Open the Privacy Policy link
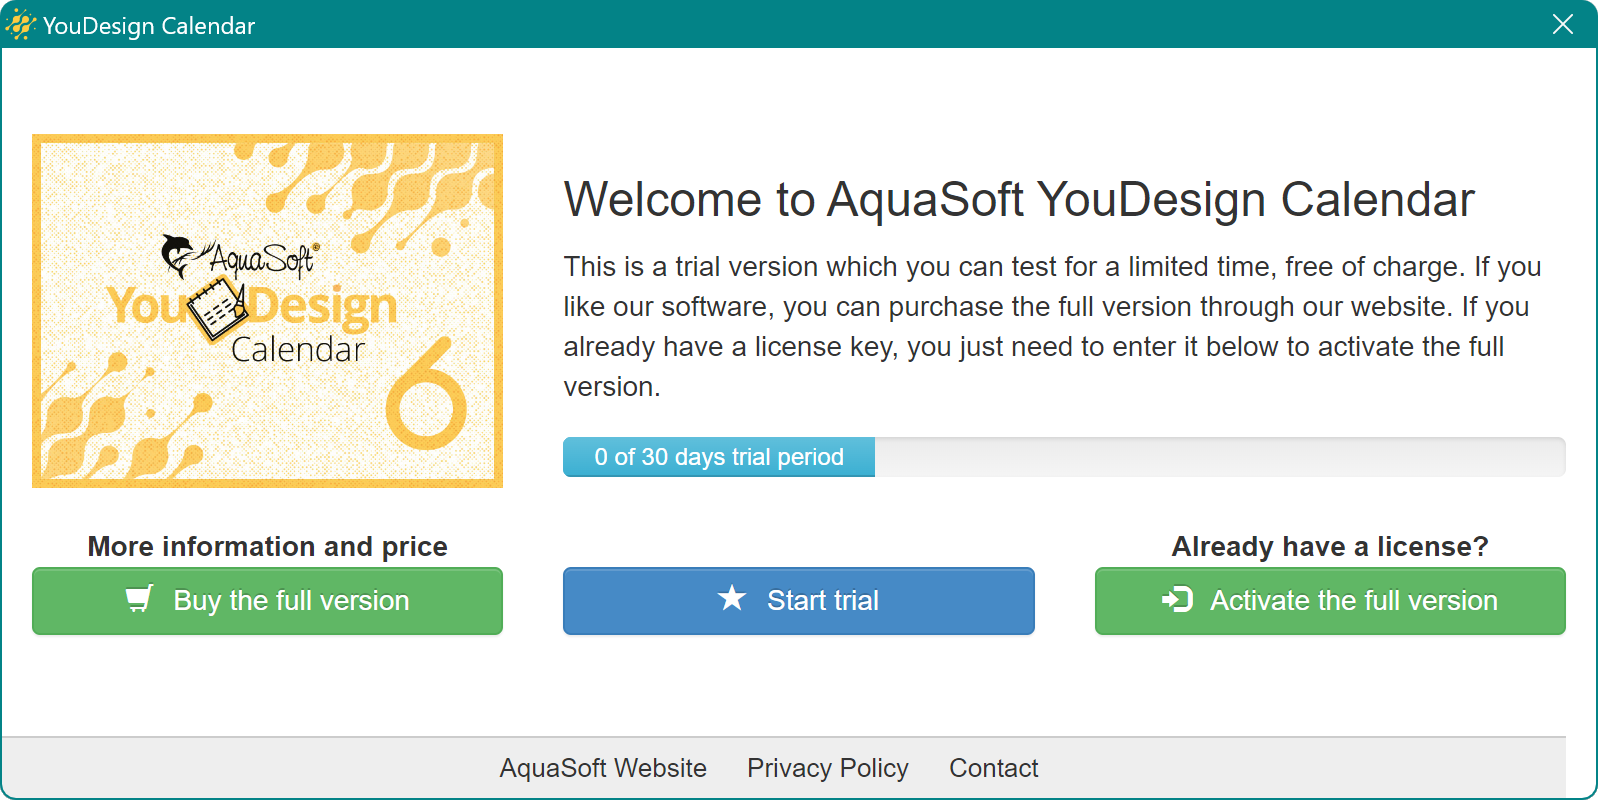This screenshot has height=800, width=1598. pyautogui.click(x=828, y=768)
